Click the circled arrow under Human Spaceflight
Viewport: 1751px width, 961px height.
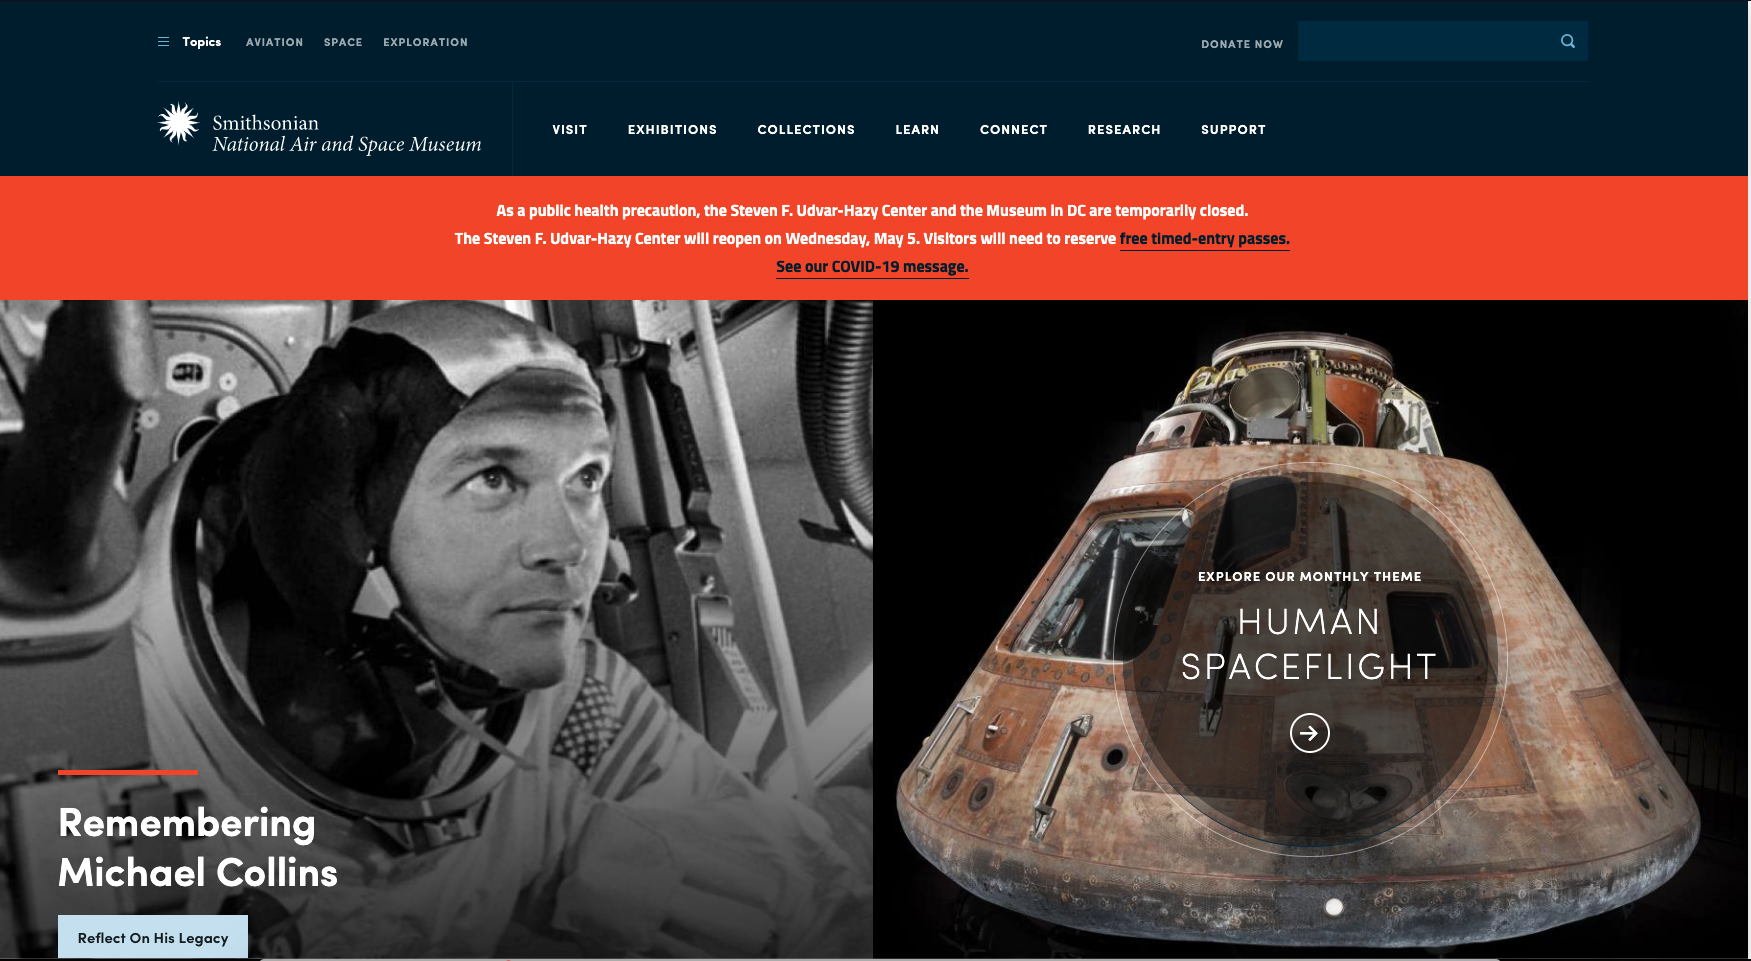pos(1309,733)
